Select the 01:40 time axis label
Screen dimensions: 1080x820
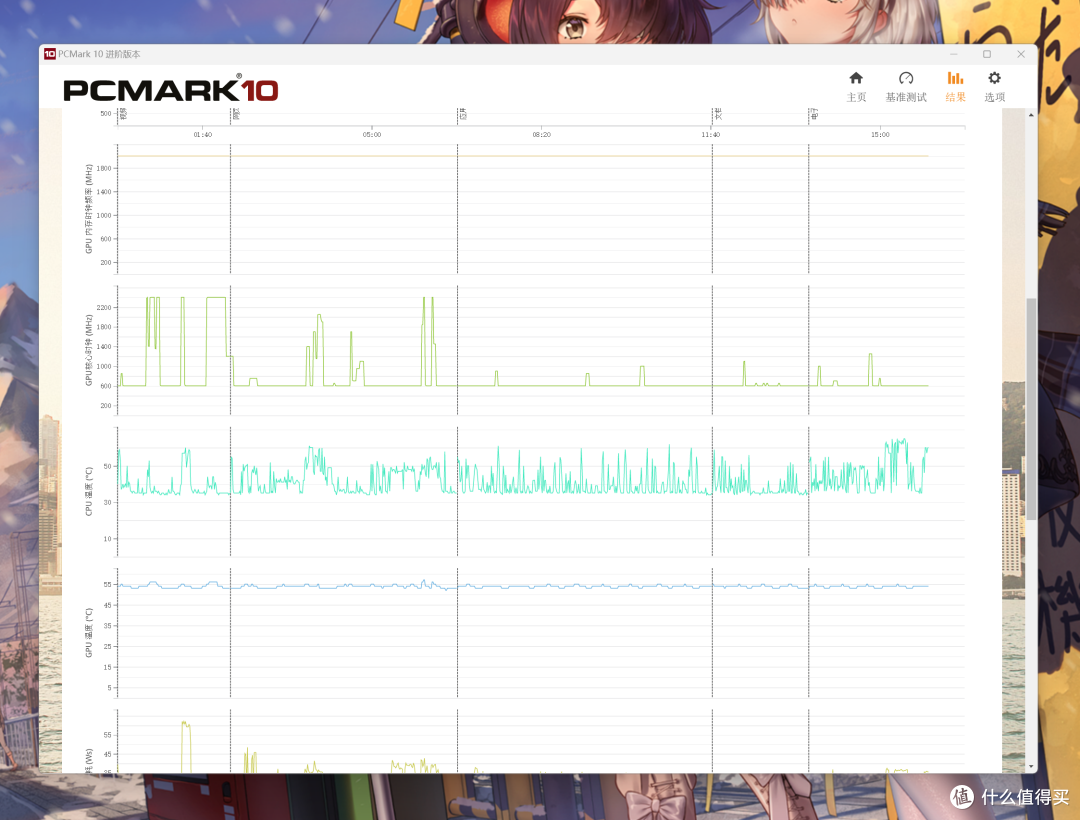coord(202,134)
